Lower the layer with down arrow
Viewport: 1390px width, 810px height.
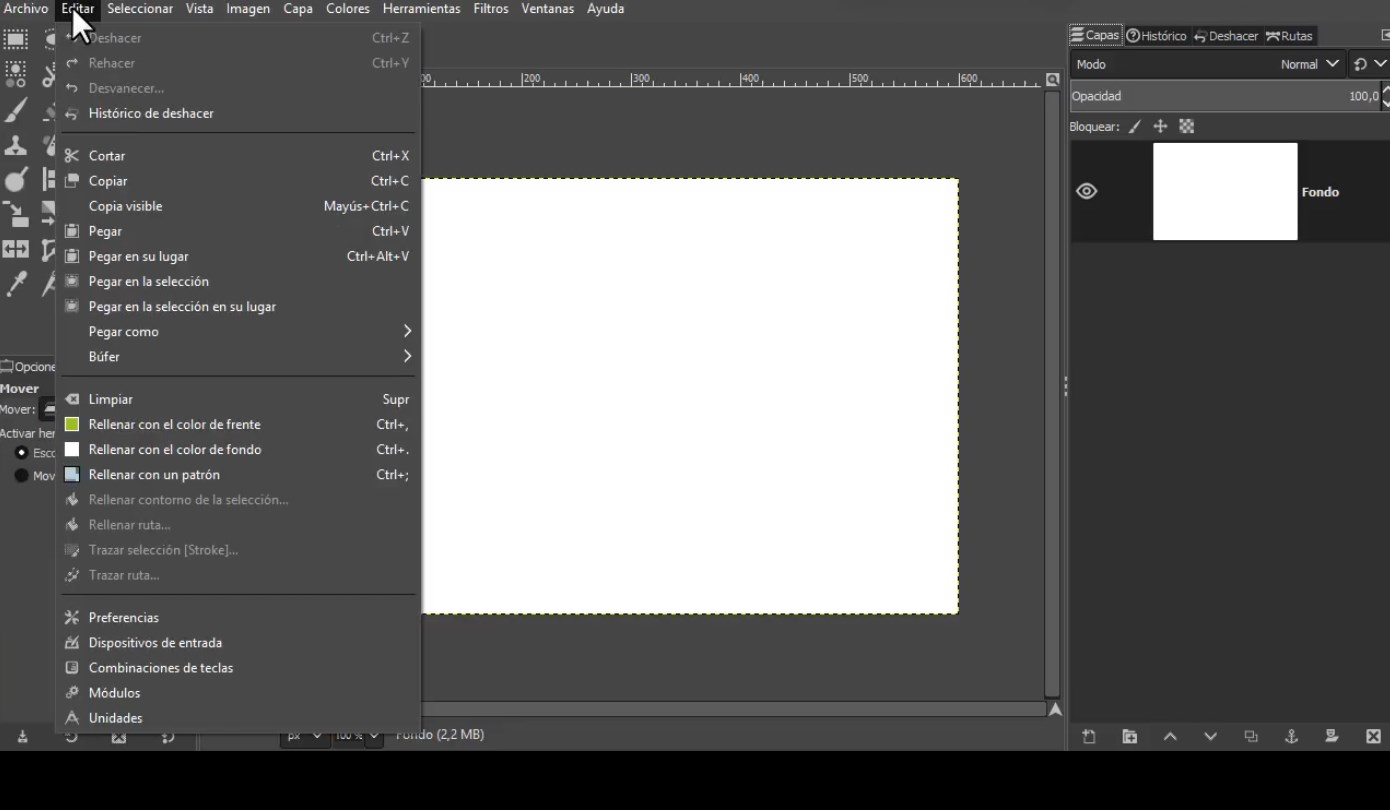click(x=1210, y=736)
